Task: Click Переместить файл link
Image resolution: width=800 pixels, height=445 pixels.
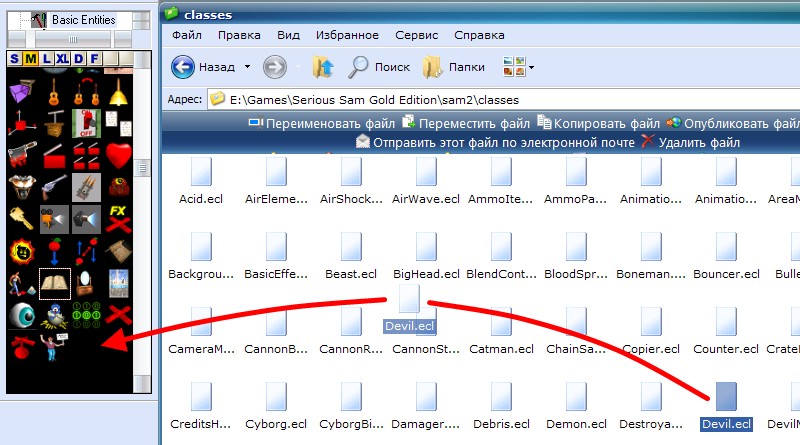Action: (466, 123)
